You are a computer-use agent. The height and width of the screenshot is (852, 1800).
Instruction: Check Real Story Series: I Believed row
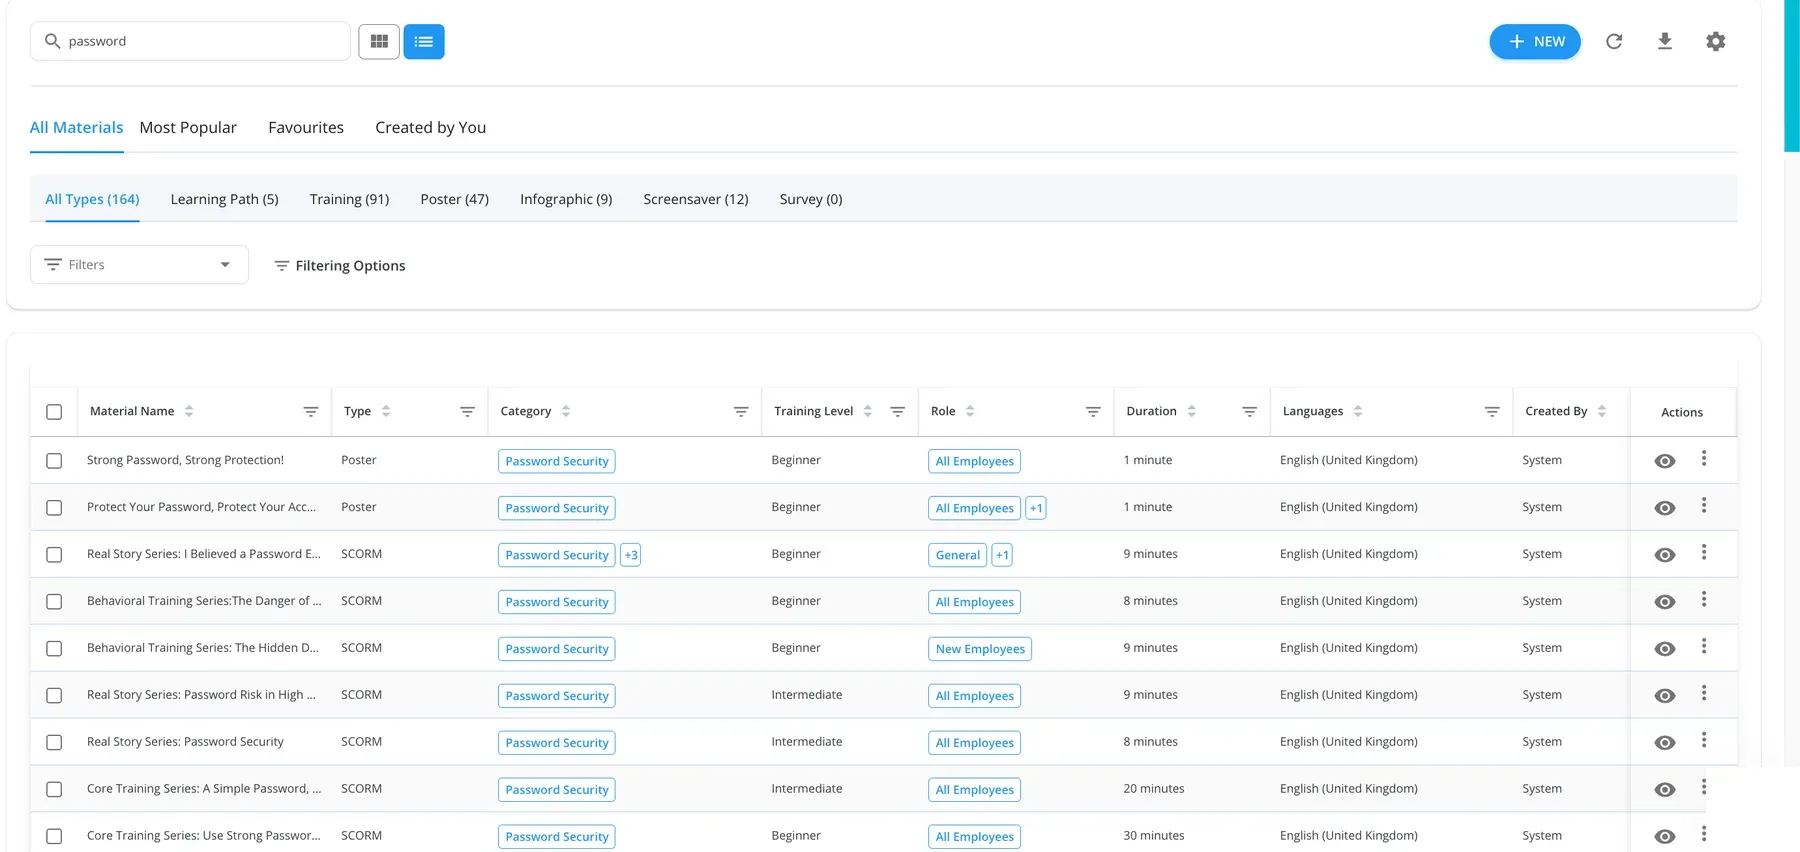[x=54, y=555]
